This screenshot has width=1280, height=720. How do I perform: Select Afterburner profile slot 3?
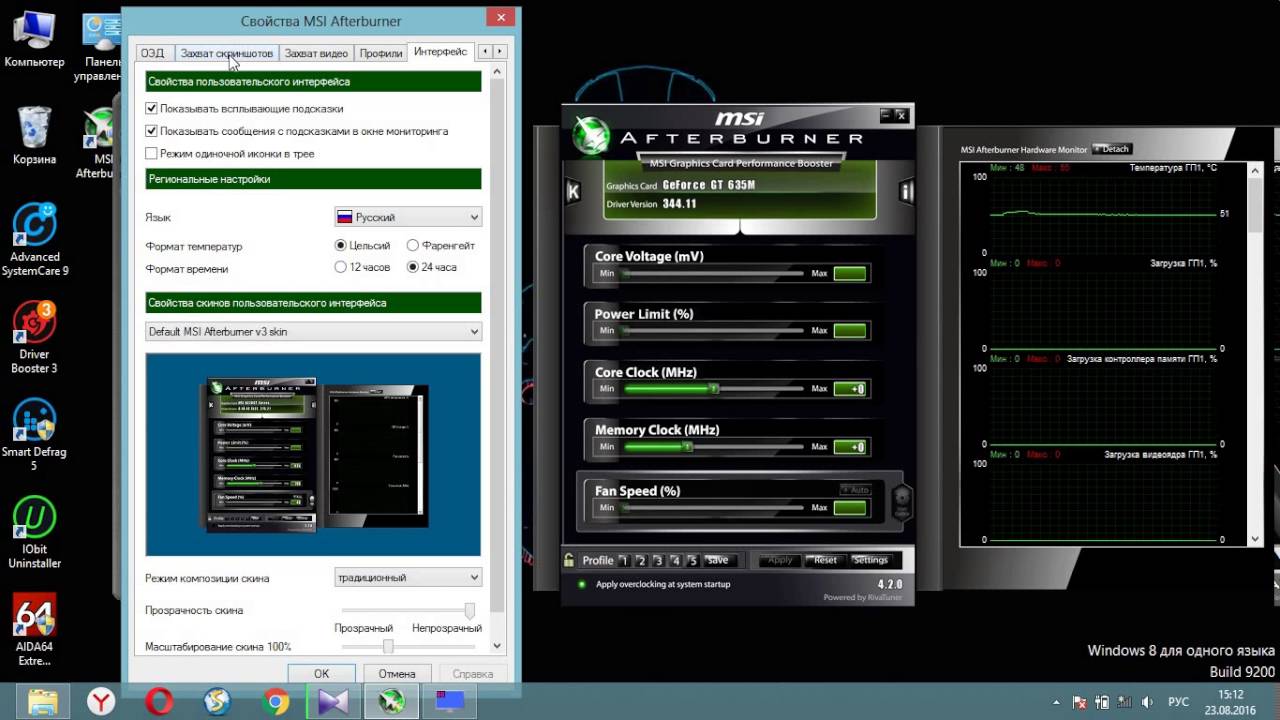coord(659,560)
